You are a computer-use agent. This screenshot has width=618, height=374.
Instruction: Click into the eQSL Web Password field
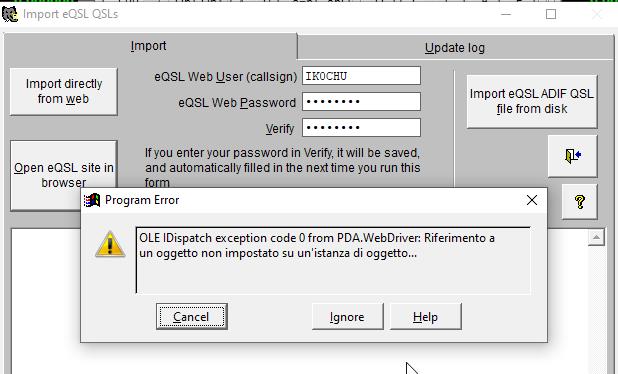coord(361,102)
